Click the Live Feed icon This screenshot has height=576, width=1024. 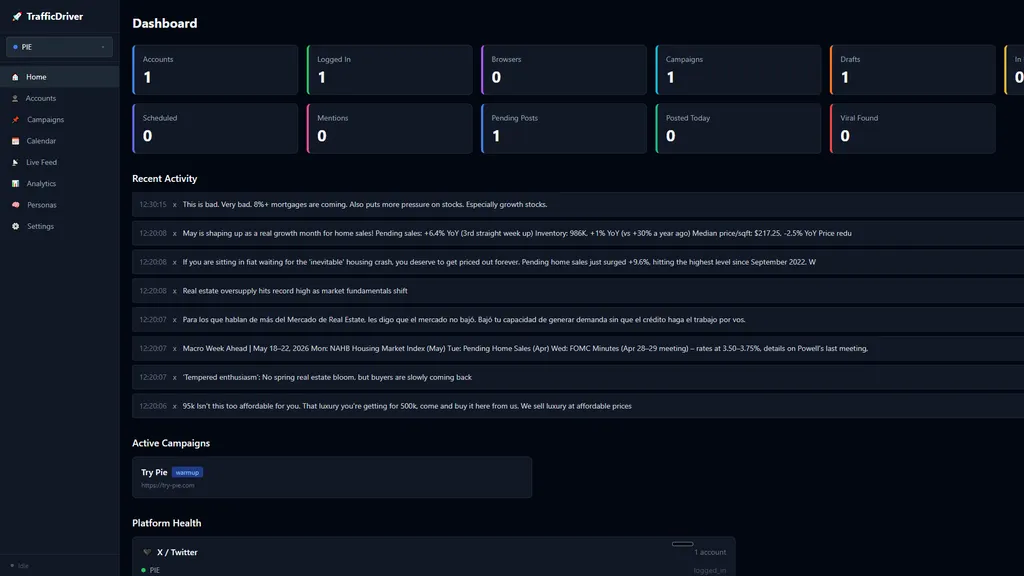click(x=15, y=163)
